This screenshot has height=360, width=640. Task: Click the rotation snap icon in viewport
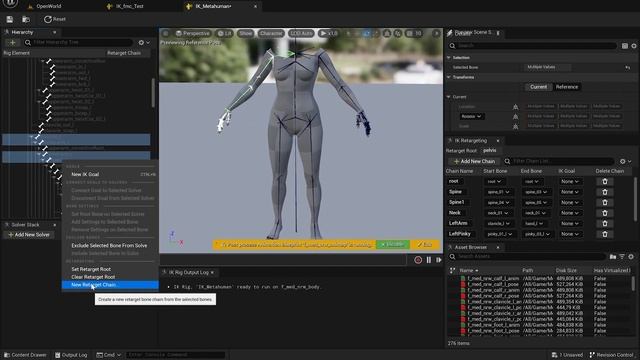(x=398, y=33)
